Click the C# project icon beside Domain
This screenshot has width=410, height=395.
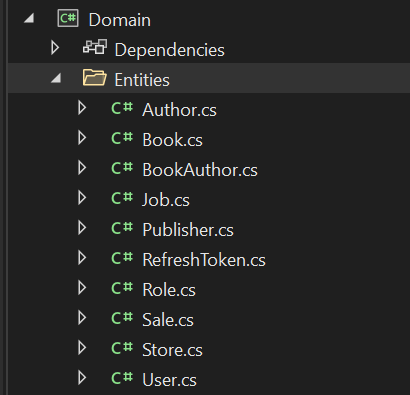(68, 18)
